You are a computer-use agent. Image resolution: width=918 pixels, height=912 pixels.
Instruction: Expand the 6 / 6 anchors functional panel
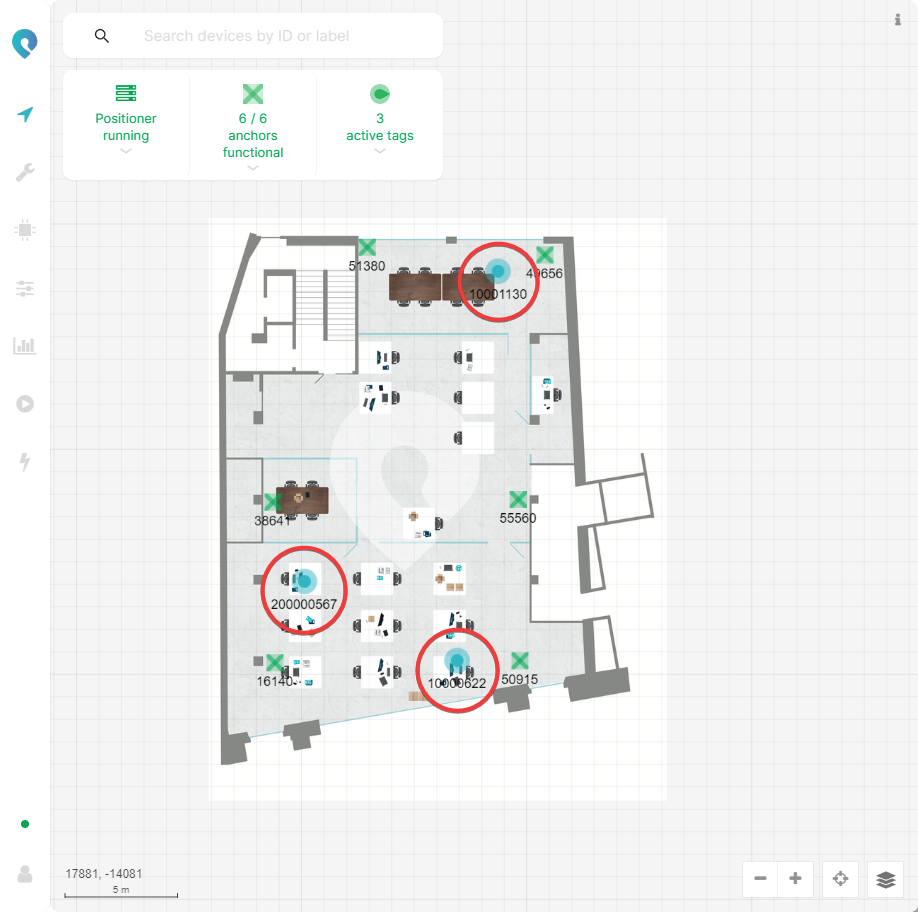[x=253, y=126]
